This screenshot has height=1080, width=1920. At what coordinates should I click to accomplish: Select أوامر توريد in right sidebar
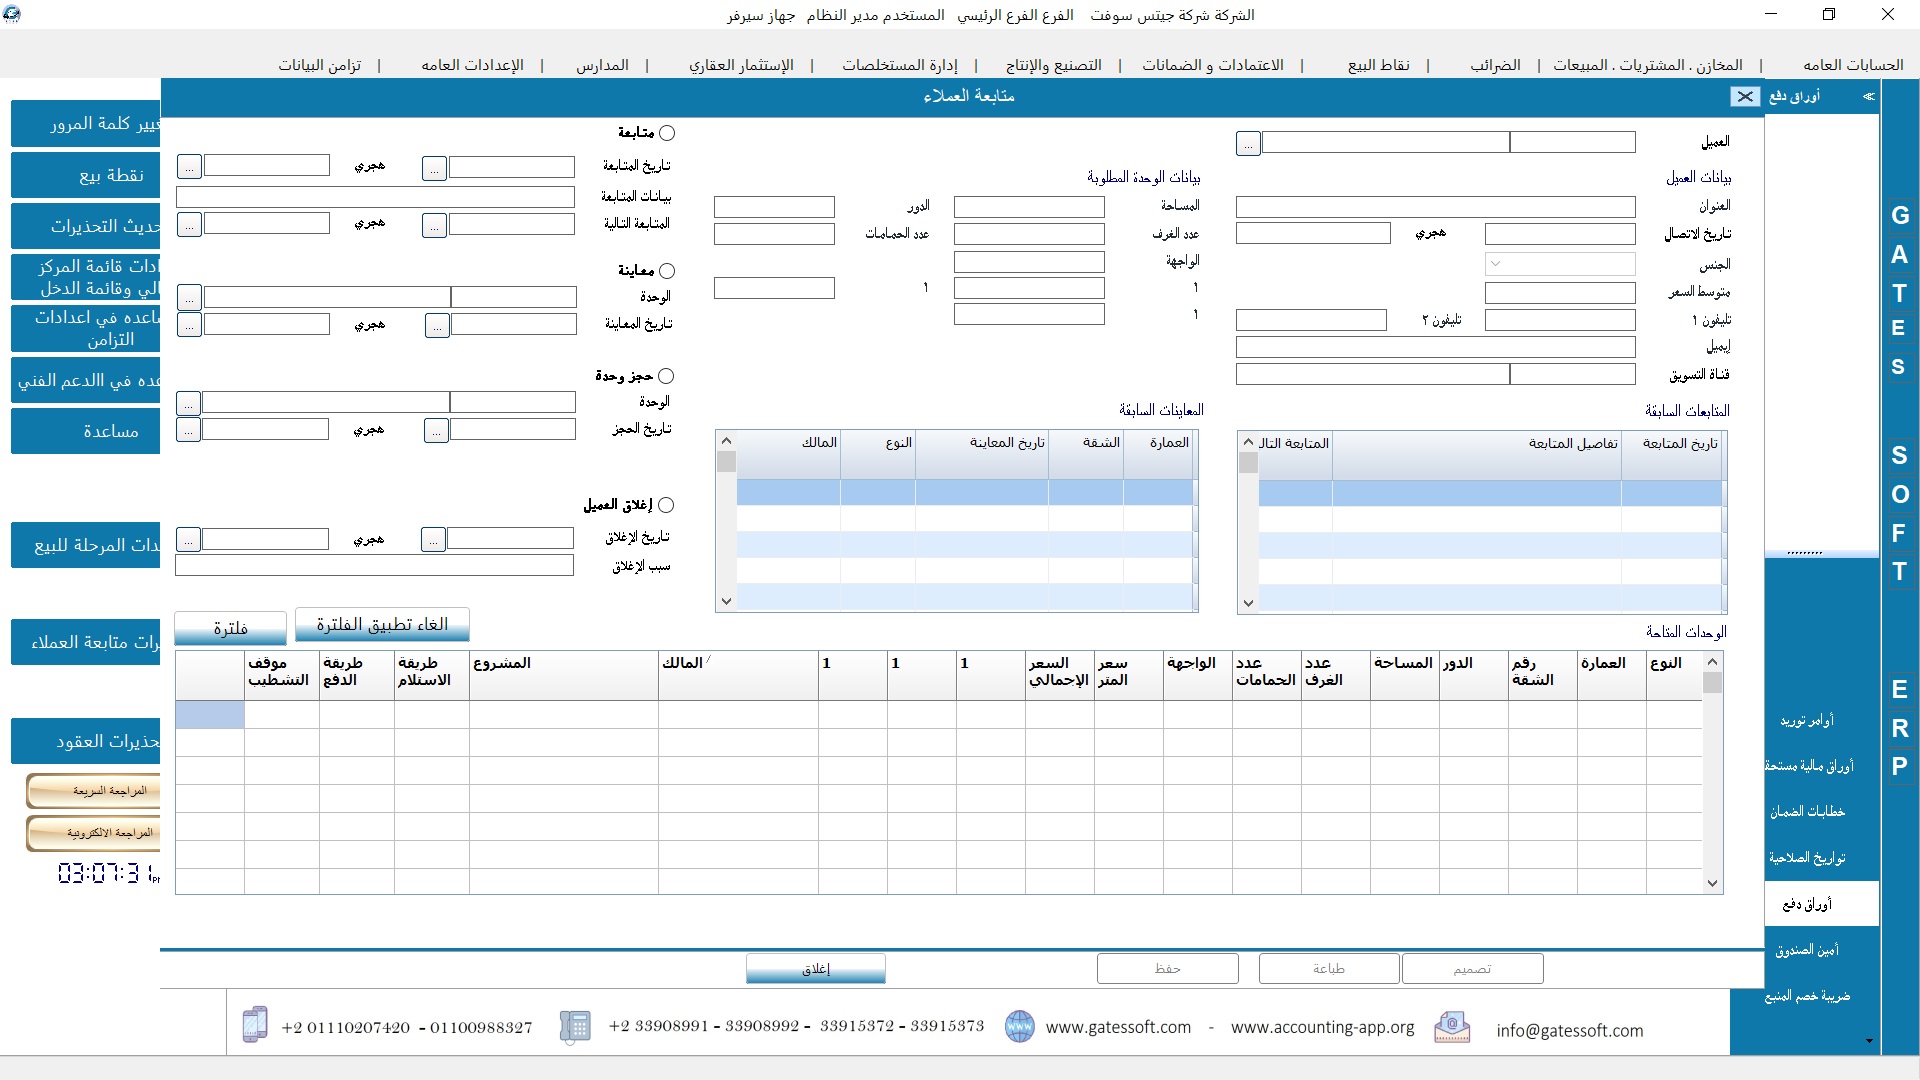click(x=1807, y=720)
